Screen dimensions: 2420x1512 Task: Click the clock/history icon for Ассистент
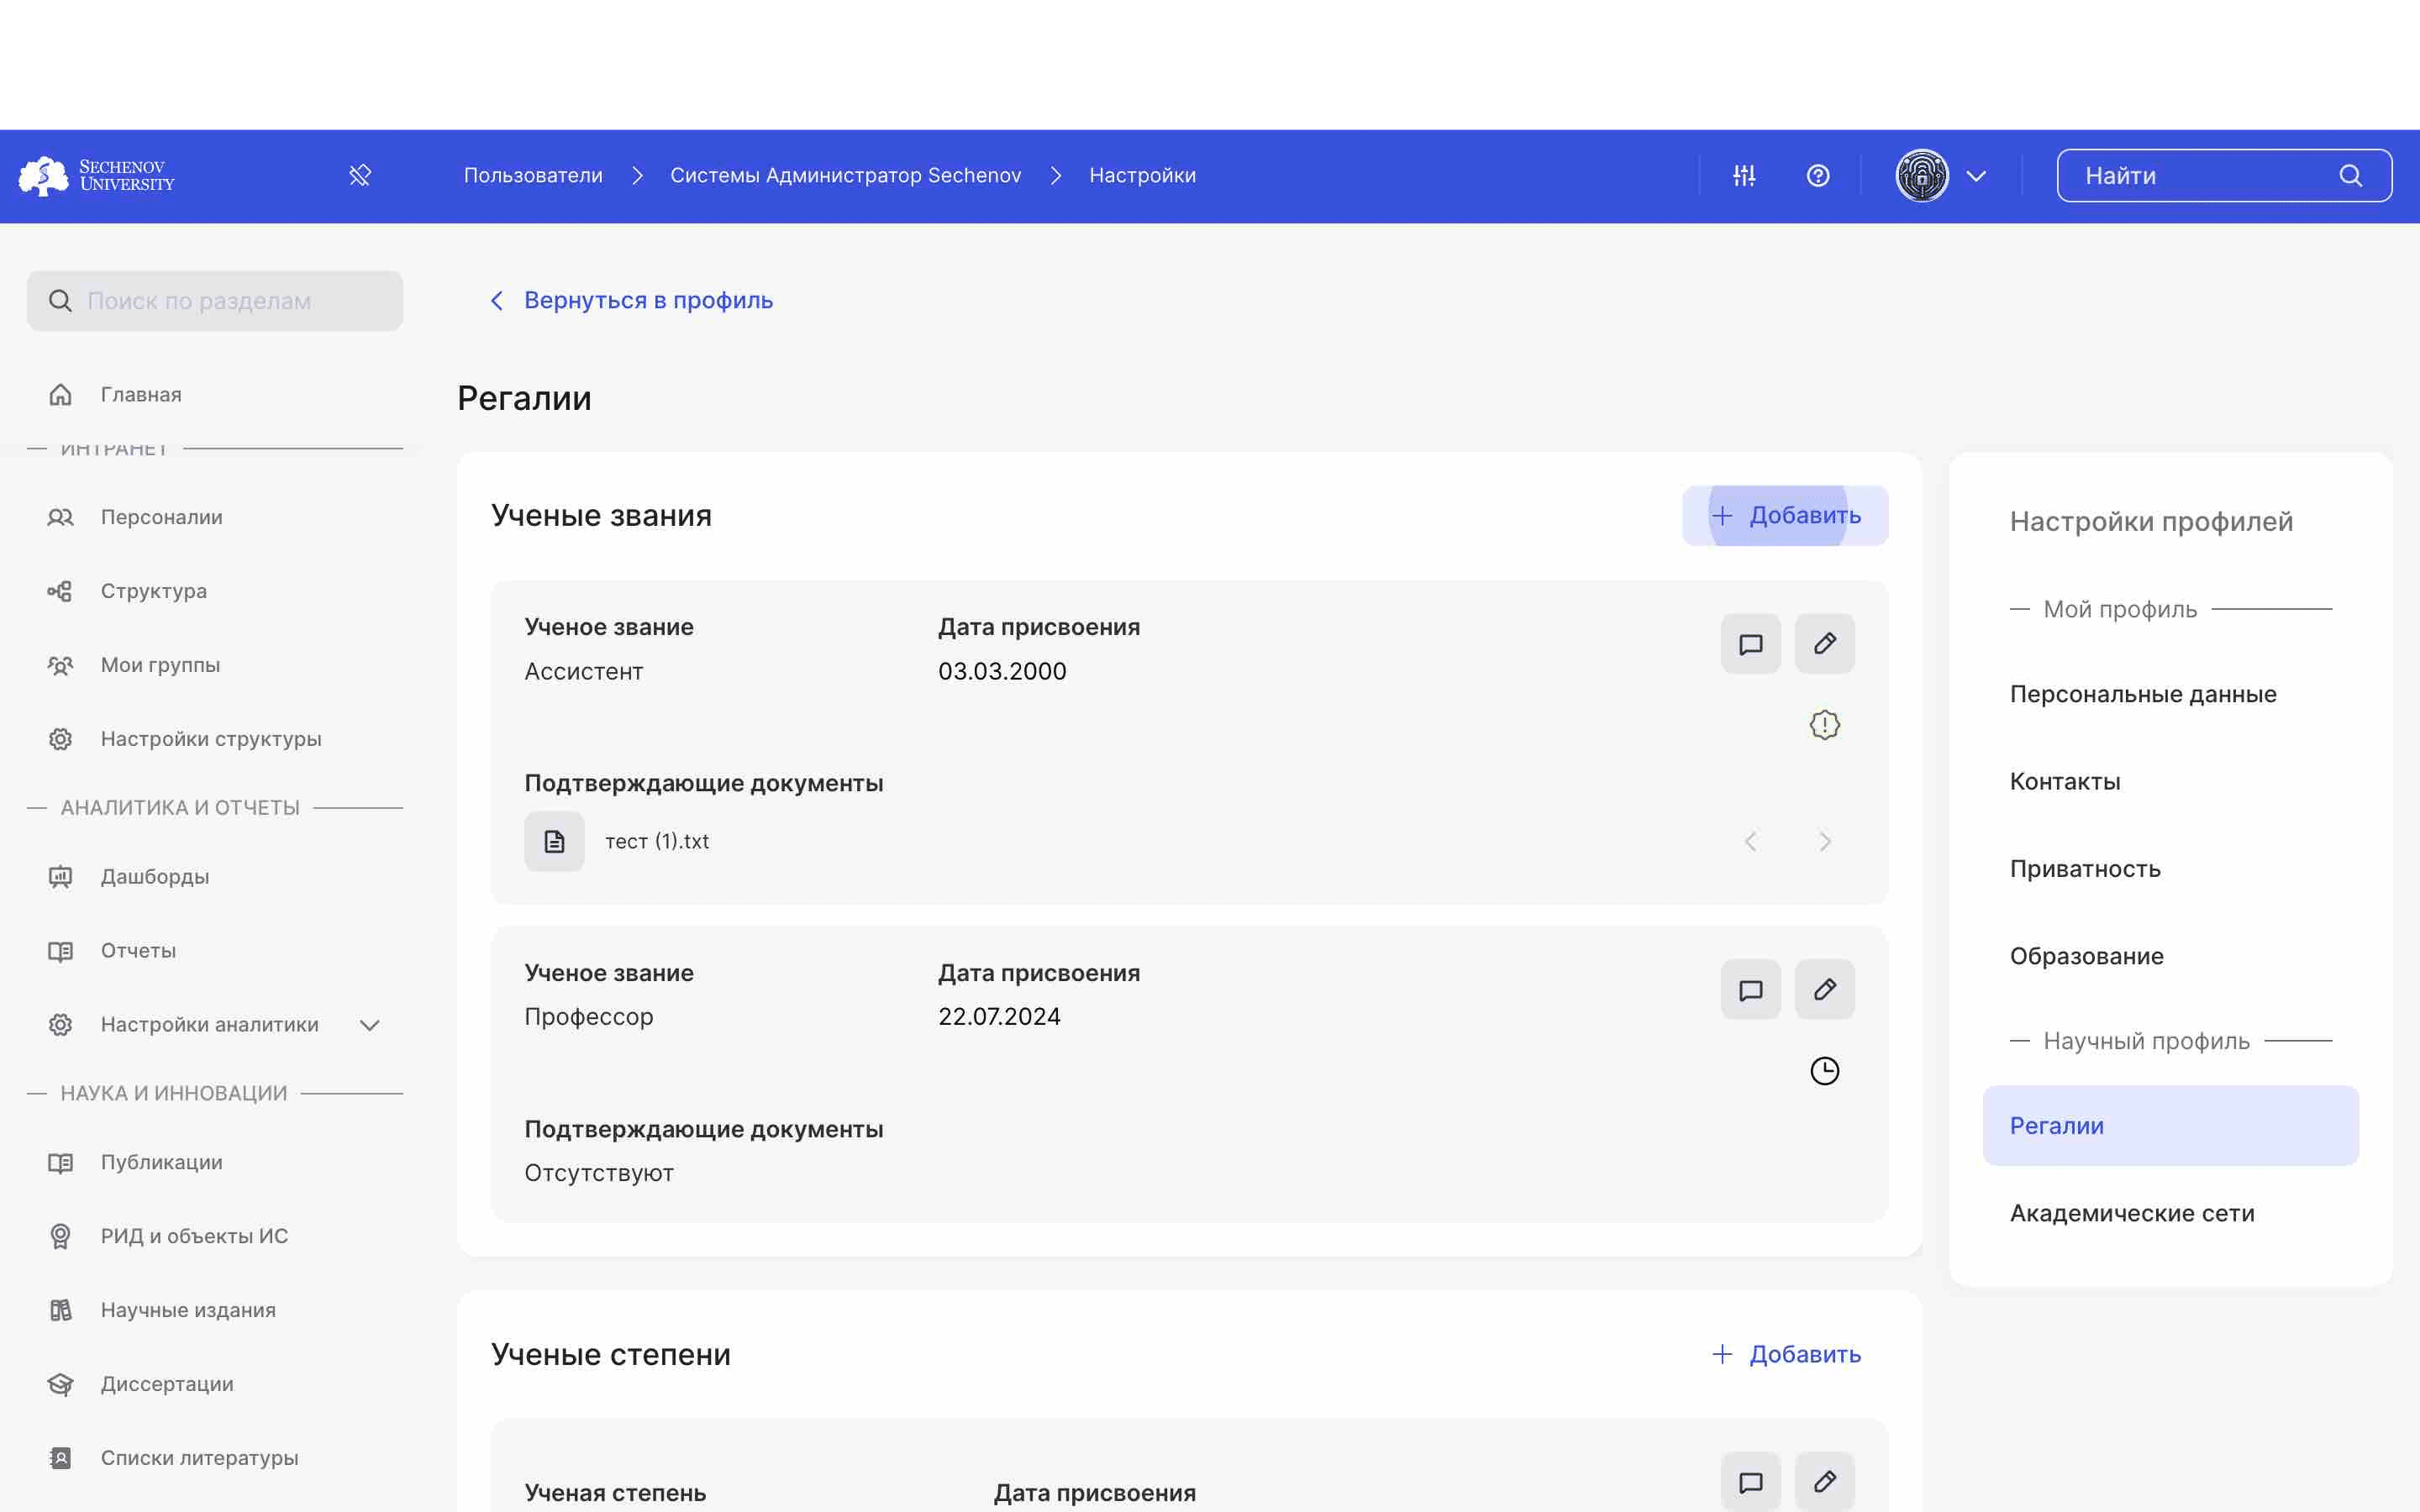click(1824, 727)
